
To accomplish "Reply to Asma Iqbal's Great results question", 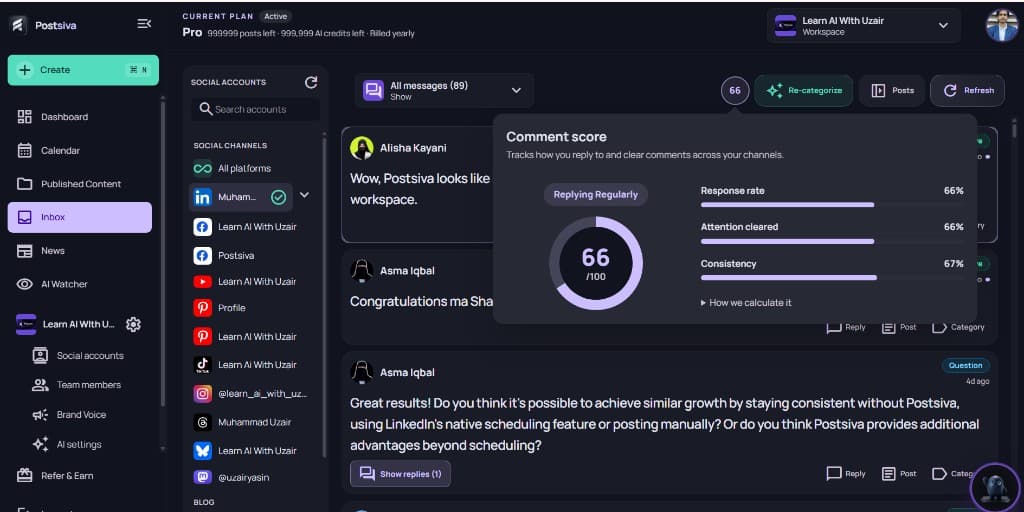I will (846, 474).
